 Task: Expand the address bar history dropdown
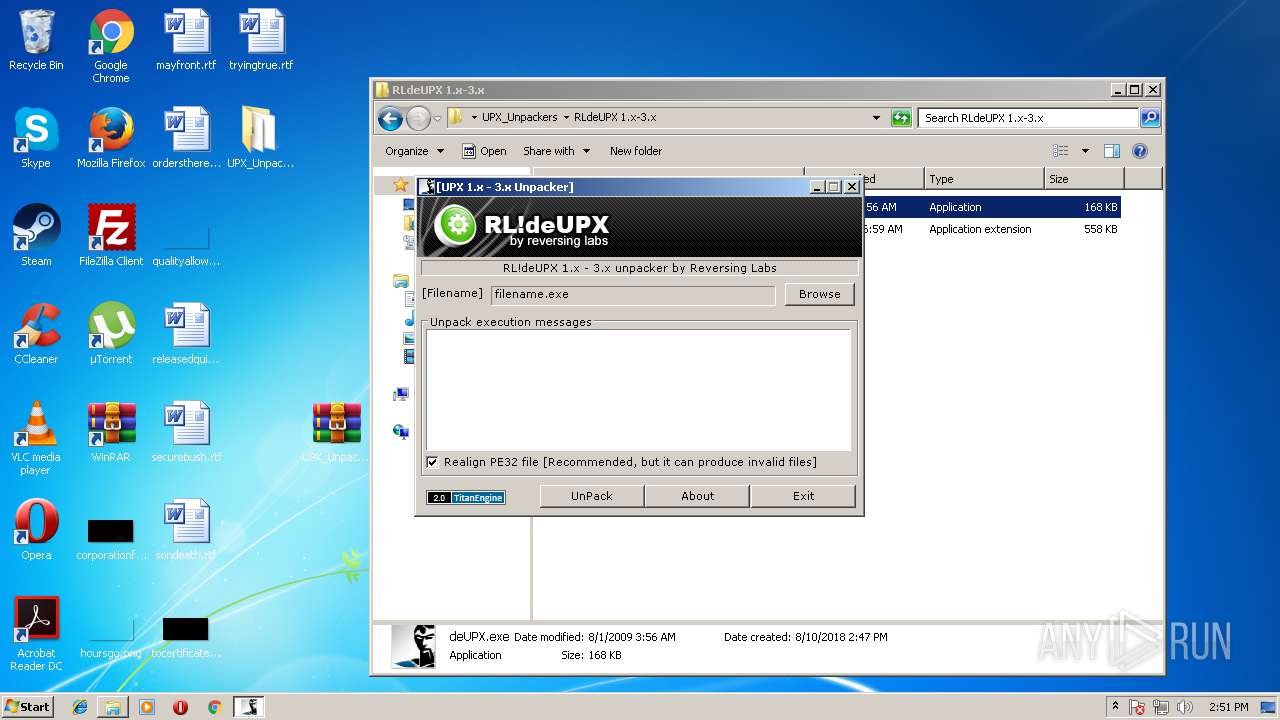click(x=877, y=118)
